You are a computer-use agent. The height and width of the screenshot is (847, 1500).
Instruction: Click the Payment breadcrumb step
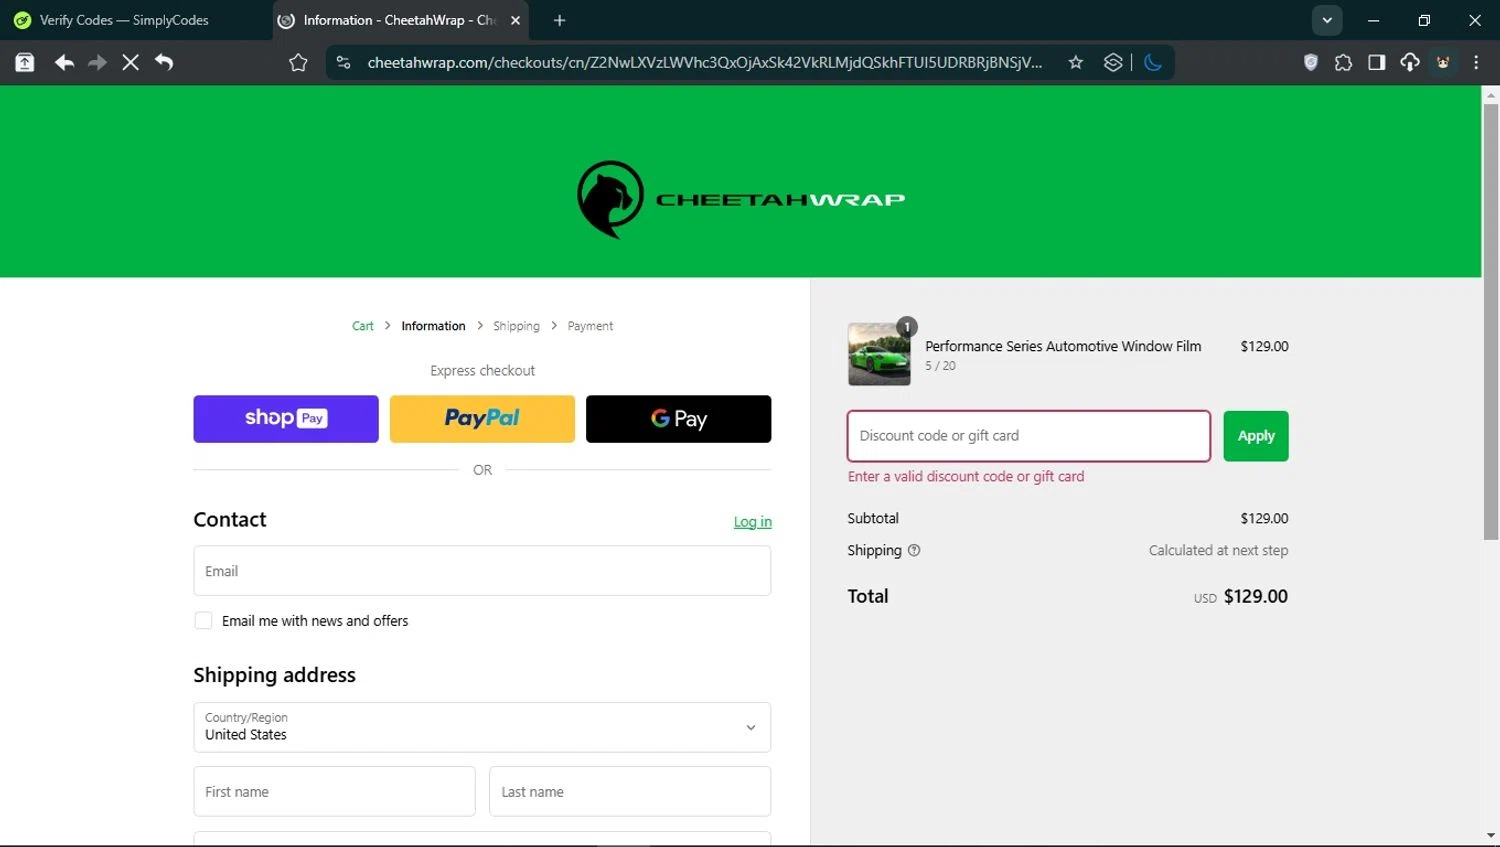pos(590,326)
